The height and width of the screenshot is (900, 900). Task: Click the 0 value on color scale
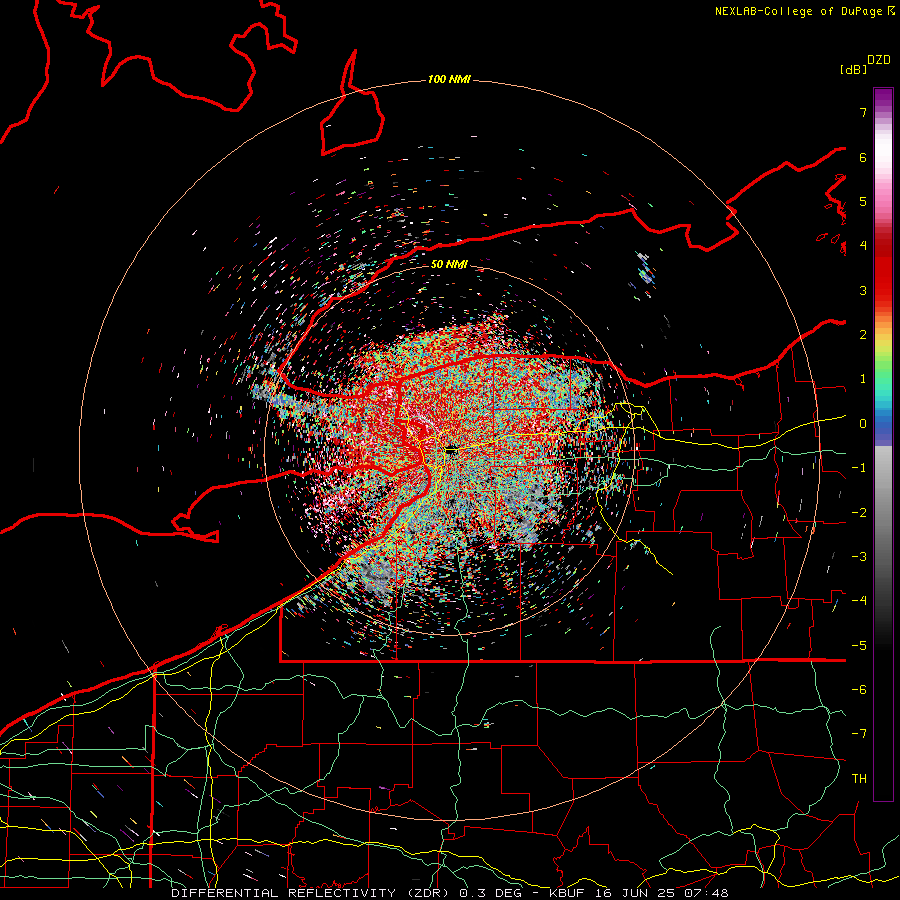click(x=863, y=424)
